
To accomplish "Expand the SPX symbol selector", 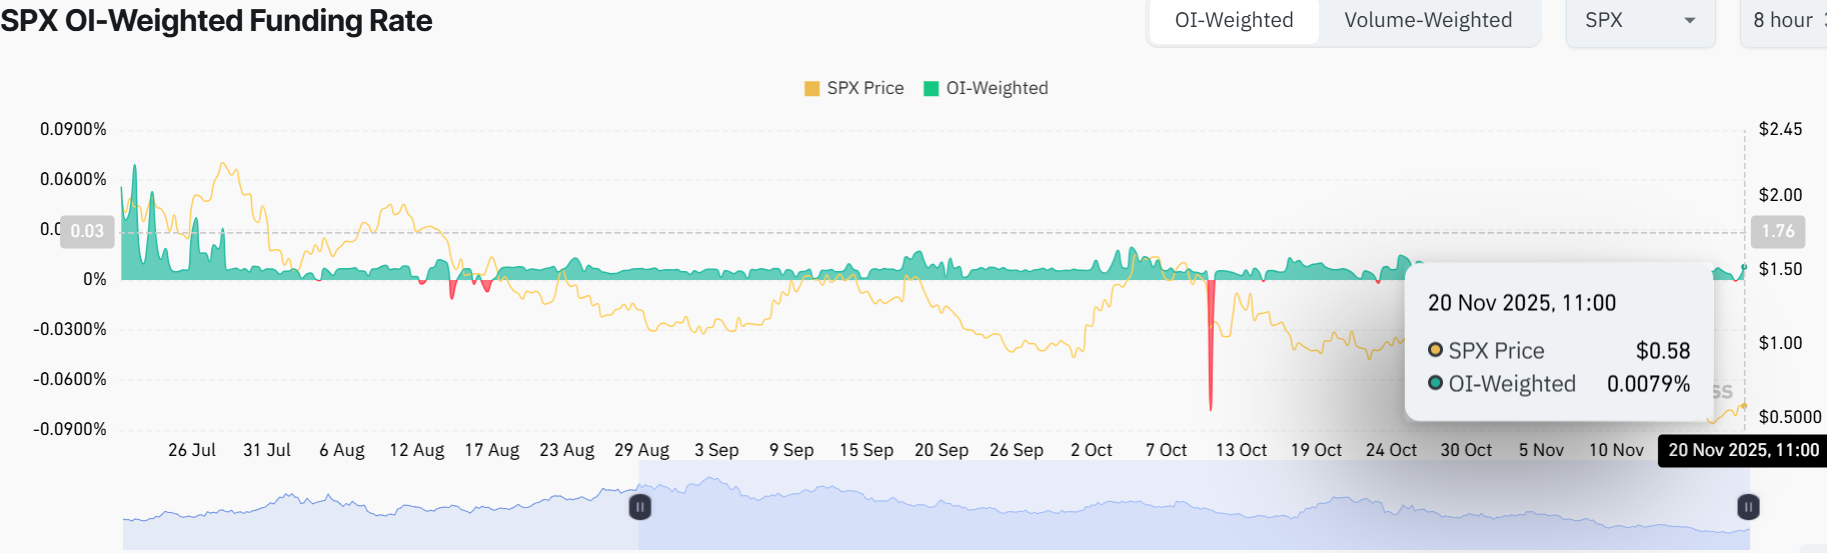I will [1638, 21].
